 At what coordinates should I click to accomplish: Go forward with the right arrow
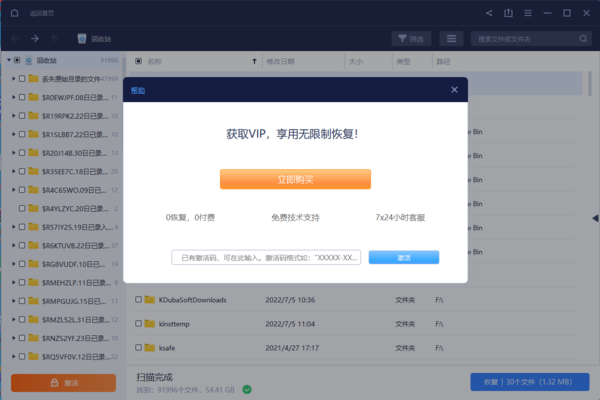tap(34, 39)
